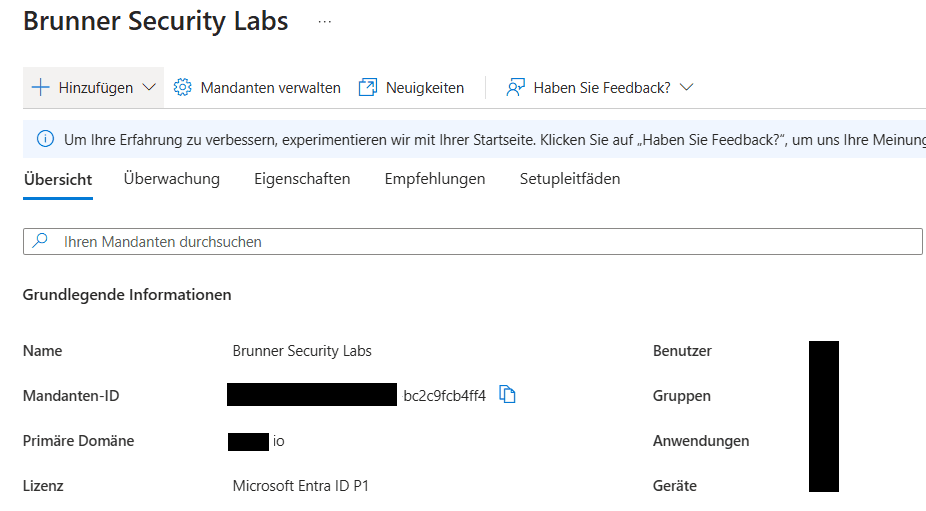Switch to the Überwachung tab

tap(171, 179)
